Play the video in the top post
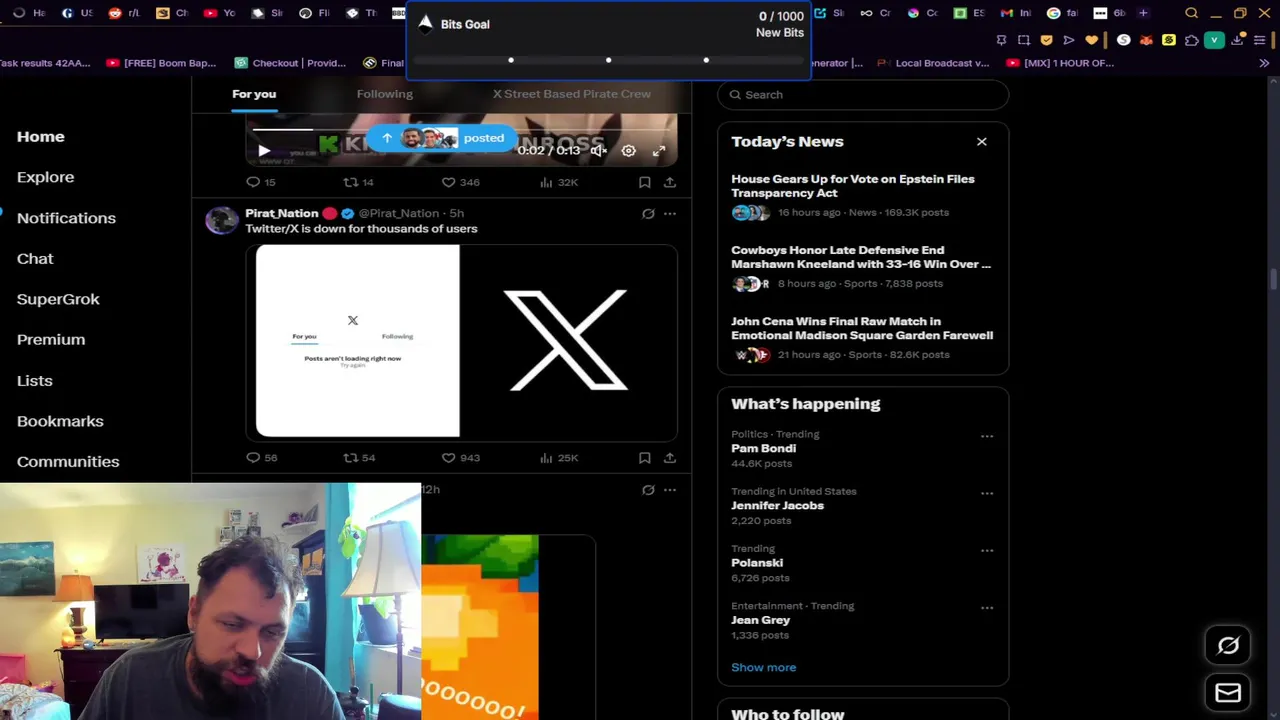The width and height of the screenshot is (1280, 720). point(264,151)
